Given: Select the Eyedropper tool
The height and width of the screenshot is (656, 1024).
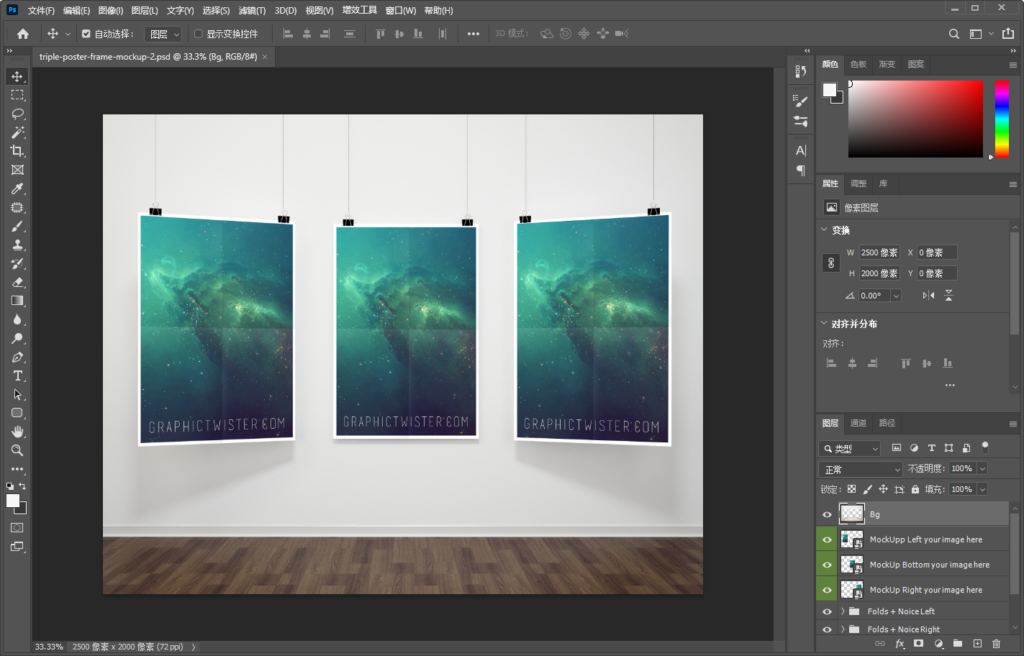Looking at the screenshot, I should coord(17,189).
